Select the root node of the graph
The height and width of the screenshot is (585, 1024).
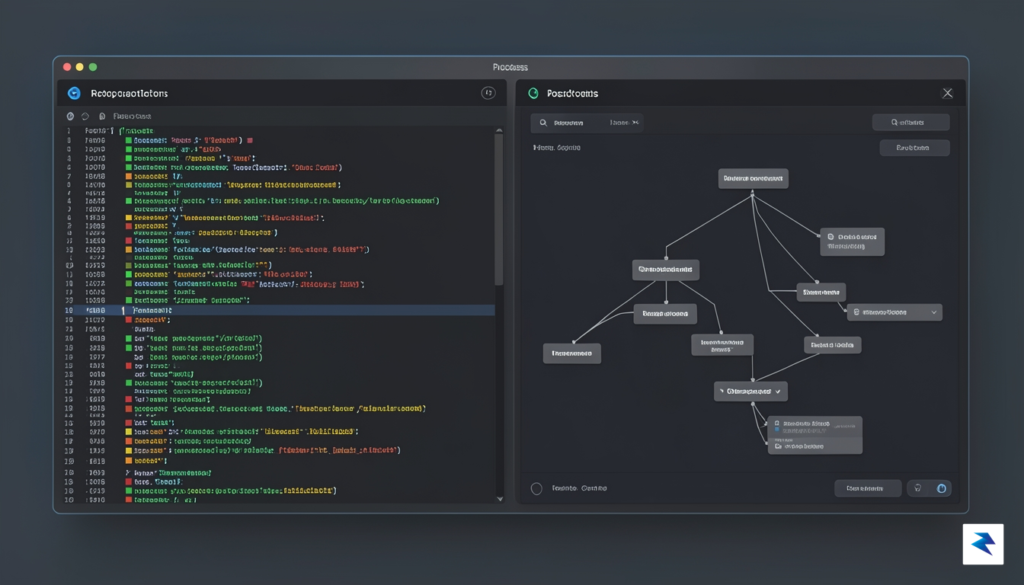click(x=753, y=178)
